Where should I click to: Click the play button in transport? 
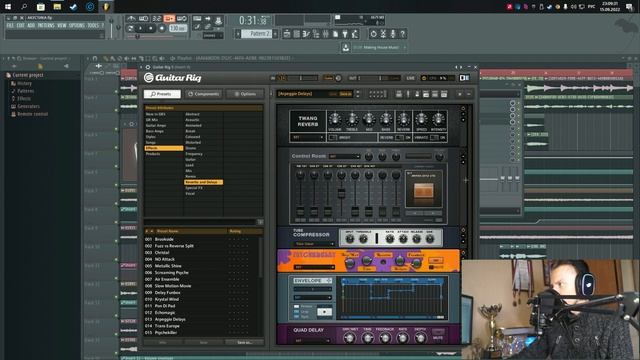tap(141, 28)
